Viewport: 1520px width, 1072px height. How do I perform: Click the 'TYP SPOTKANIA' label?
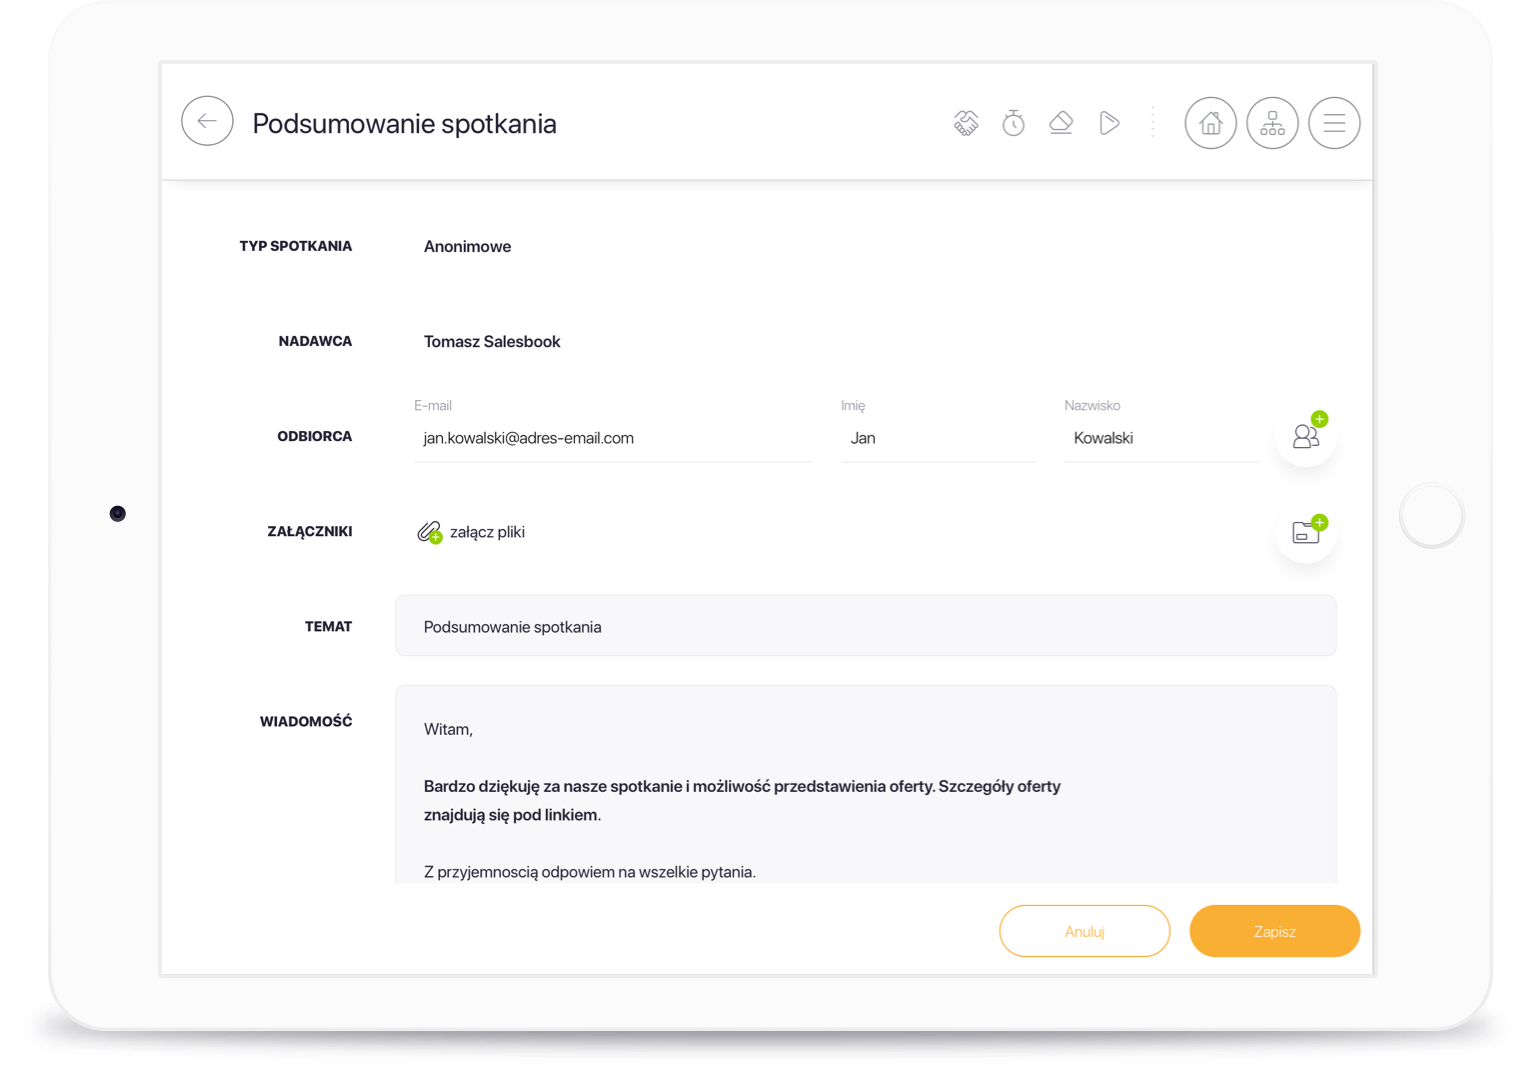click(296, 246)
